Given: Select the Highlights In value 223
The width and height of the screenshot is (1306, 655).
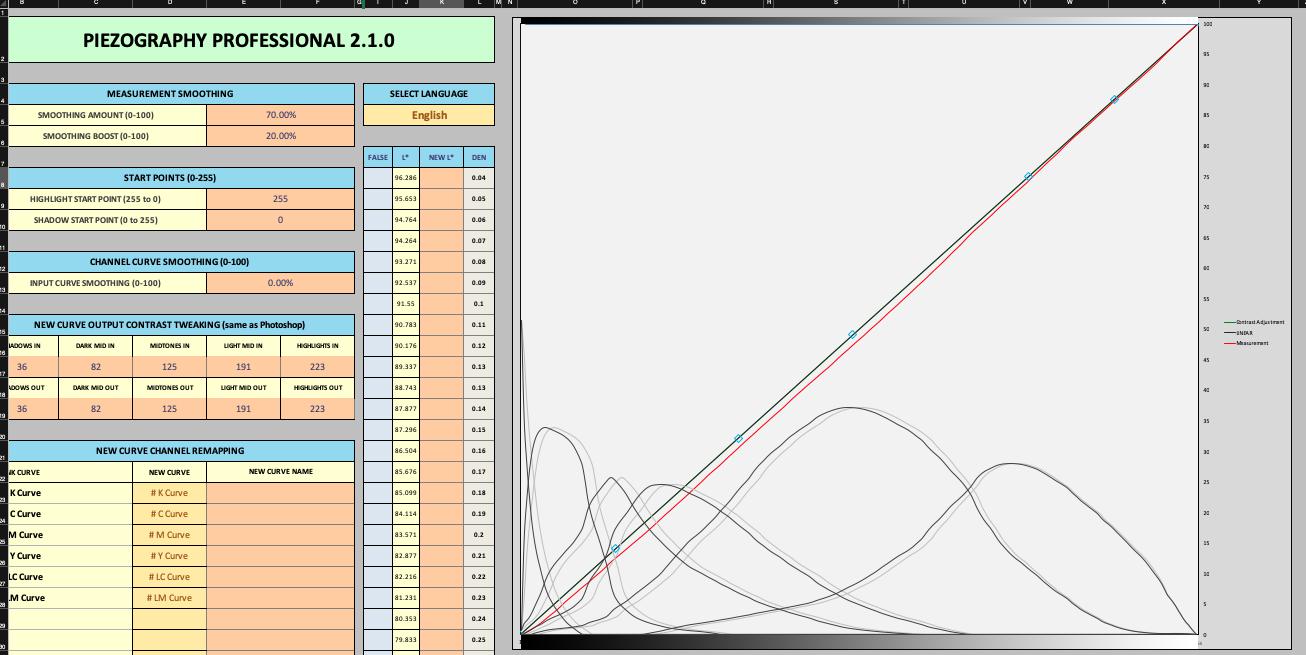Looking at the screenshot, I should pyautogui.click(x=318, y=367).
